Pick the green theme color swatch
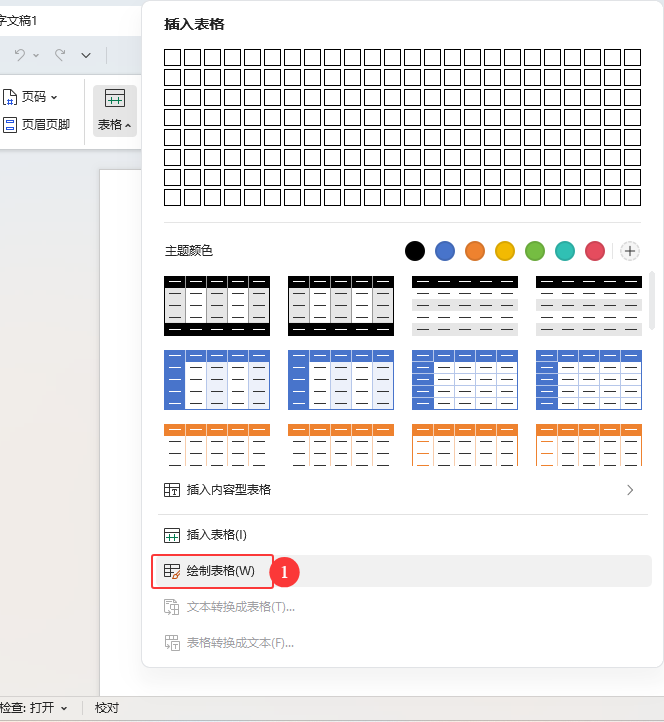The height and width of the screenshot is (722, 664). [535, 251]
